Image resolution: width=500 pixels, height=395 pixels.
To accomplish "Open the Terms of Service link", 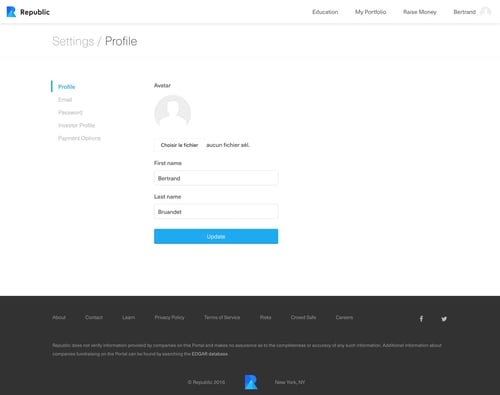I will tap(222, 317).
